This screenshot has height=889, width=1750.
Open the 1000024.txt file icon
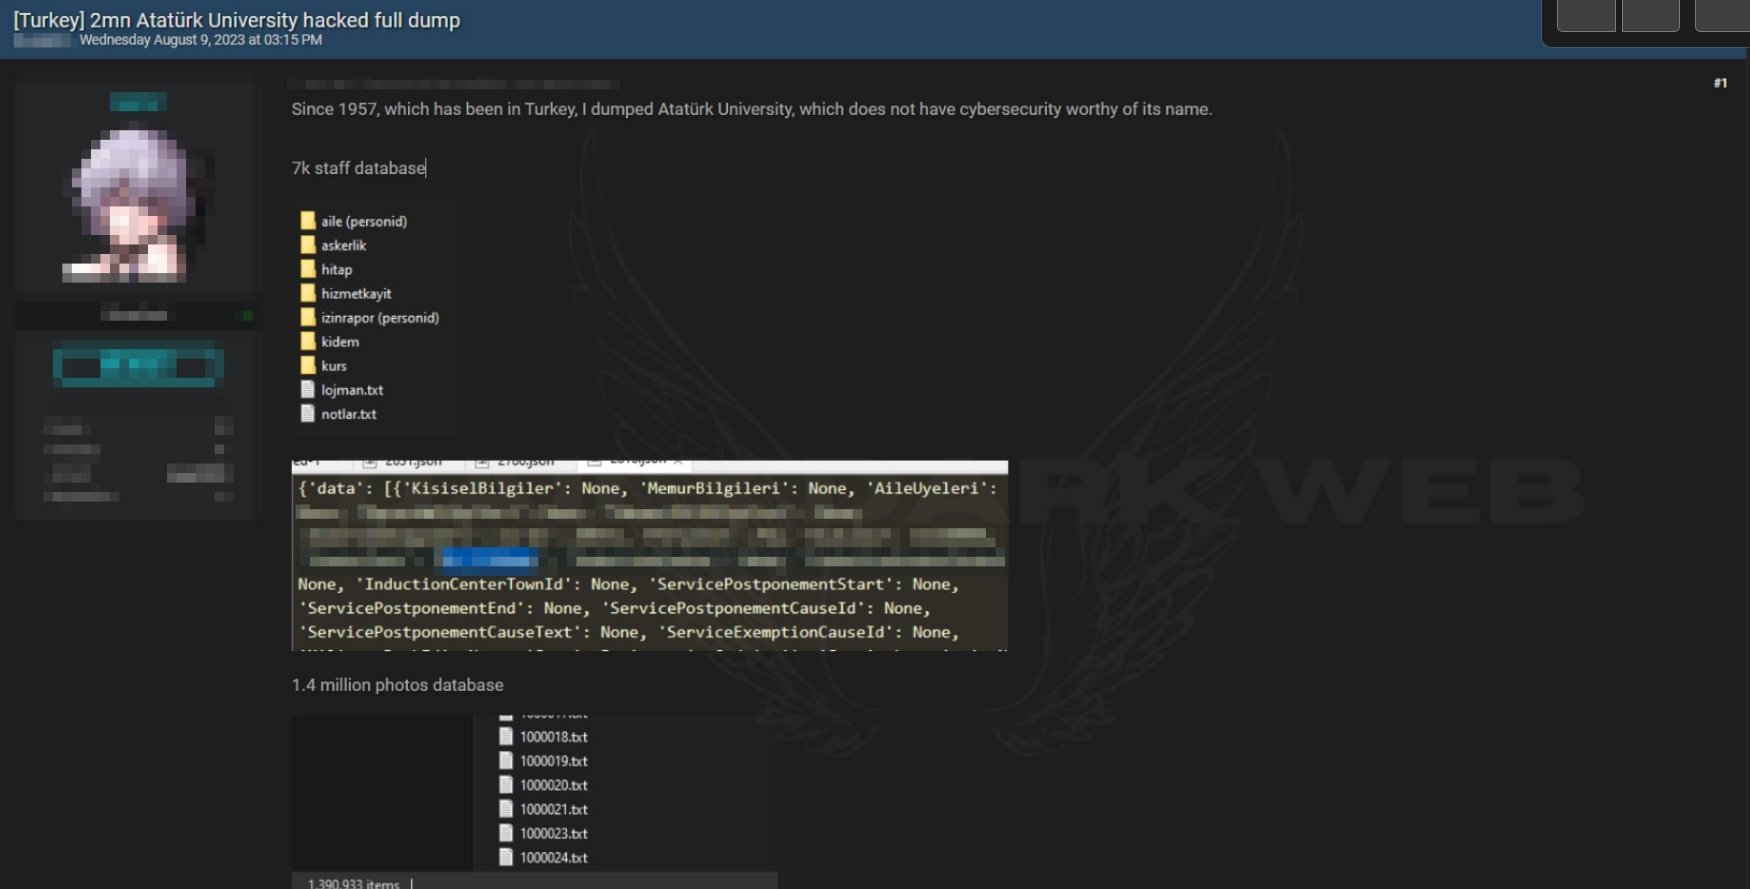(x=506, y=857)
